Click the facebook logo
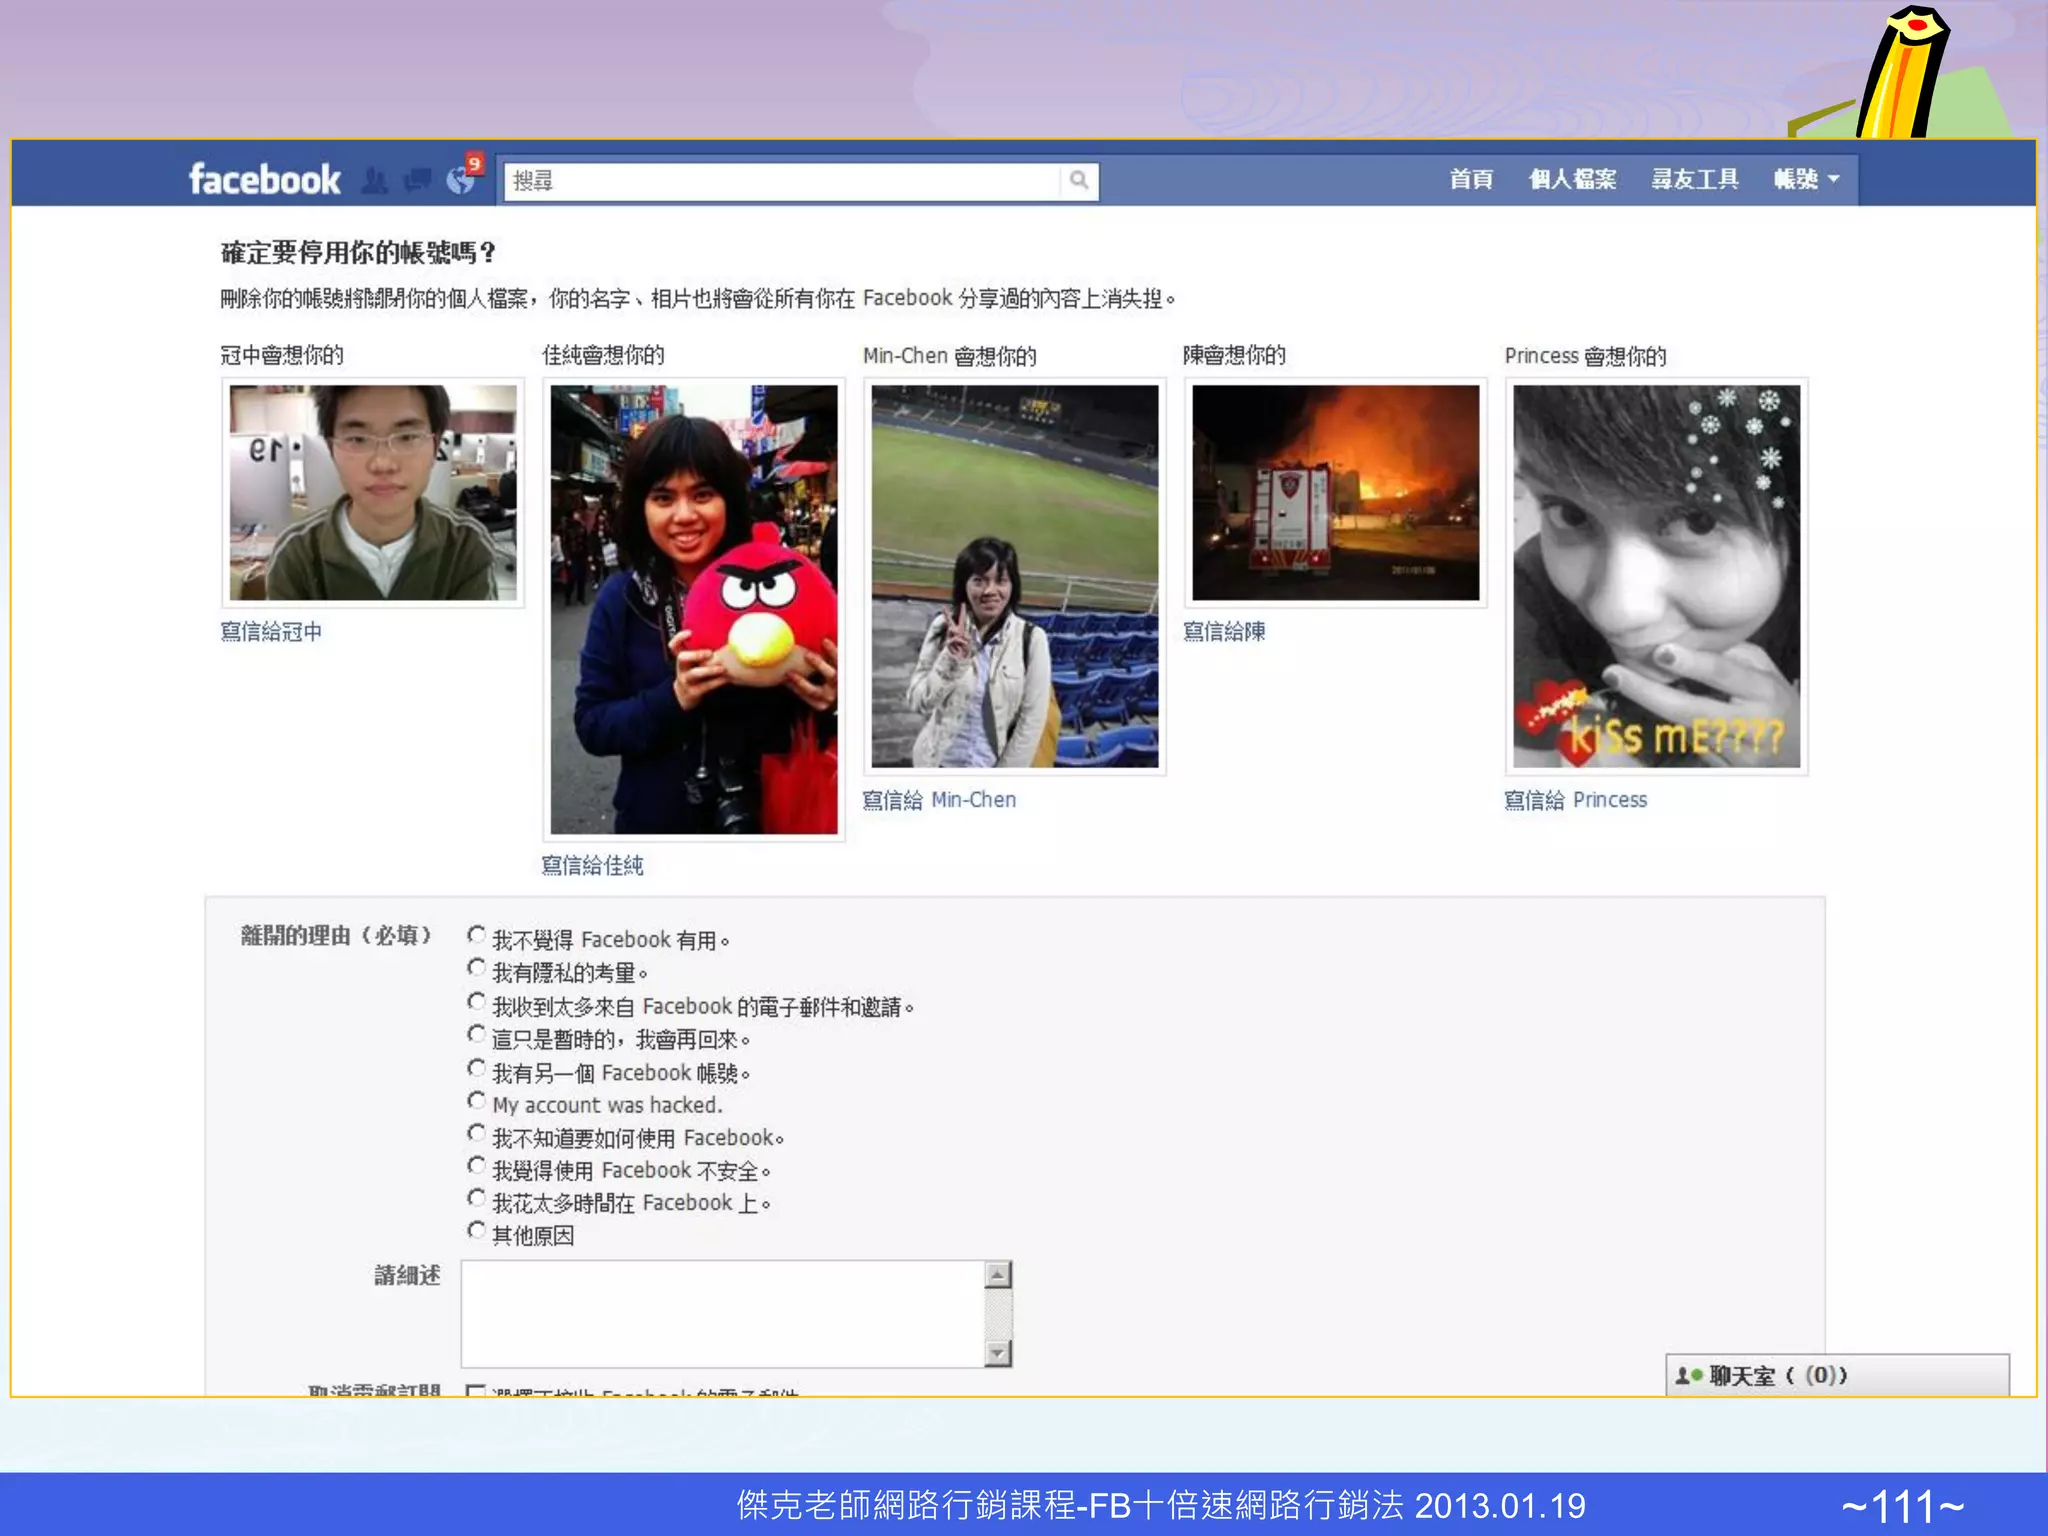This screenshot has width=2048, height=1536. [265, 180]
